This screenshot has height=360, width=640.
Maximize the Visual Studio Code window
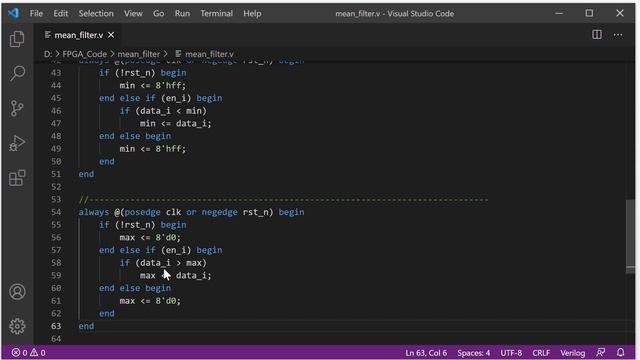pyautogui.click(x=589, y=13)
